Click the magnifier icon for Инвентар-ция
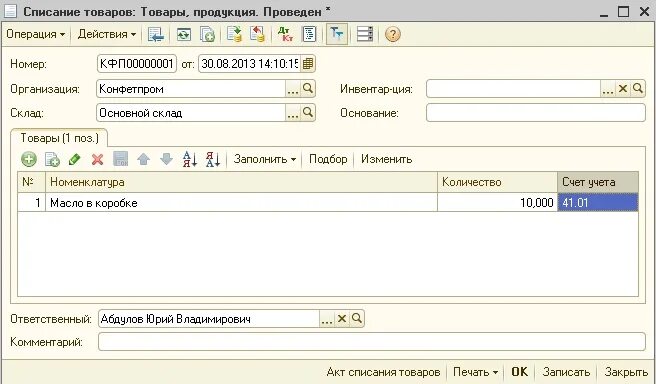Viewport: 656px width, 384px height. 638,89
